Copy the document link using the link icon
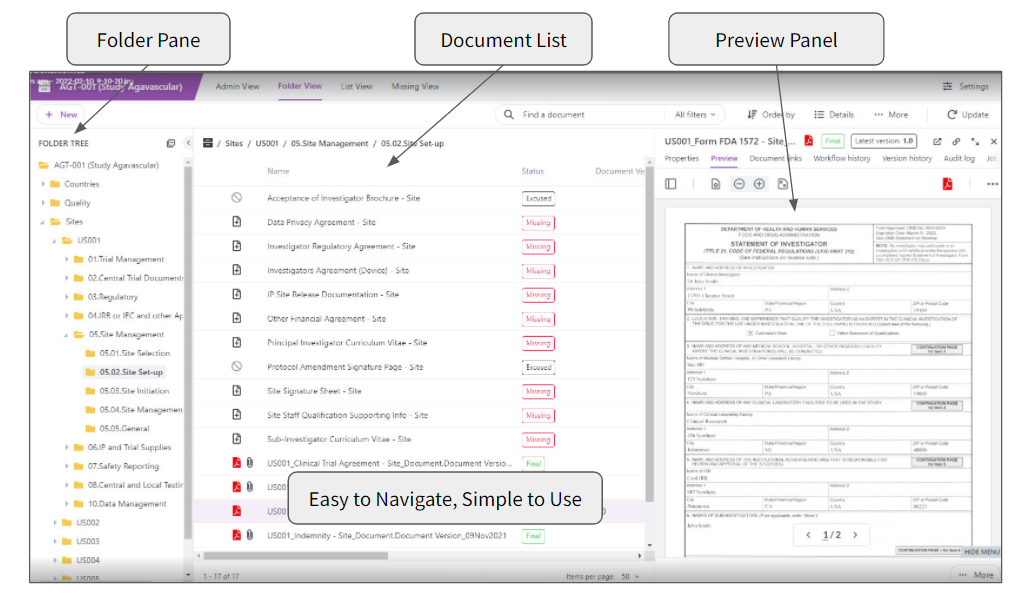Image resolution: width=1022 pixels, height=596 pixels. point(955,141)
